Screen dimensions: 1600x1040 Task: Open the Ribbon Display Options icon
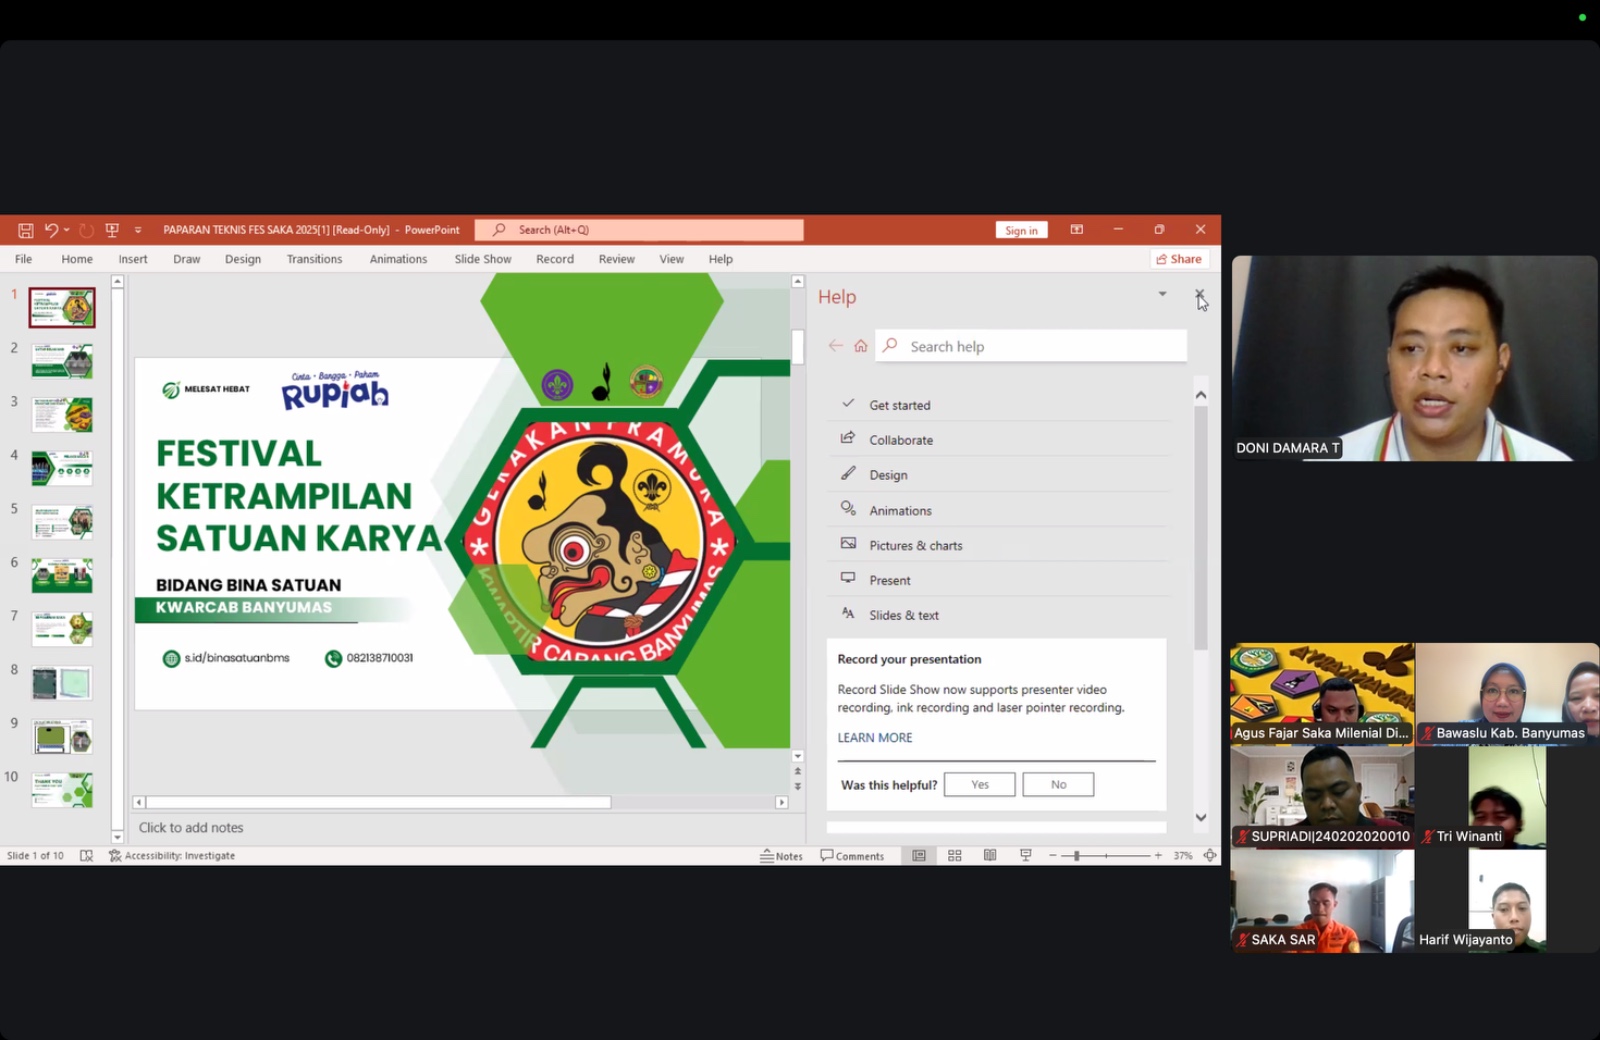coord(1077,230)
